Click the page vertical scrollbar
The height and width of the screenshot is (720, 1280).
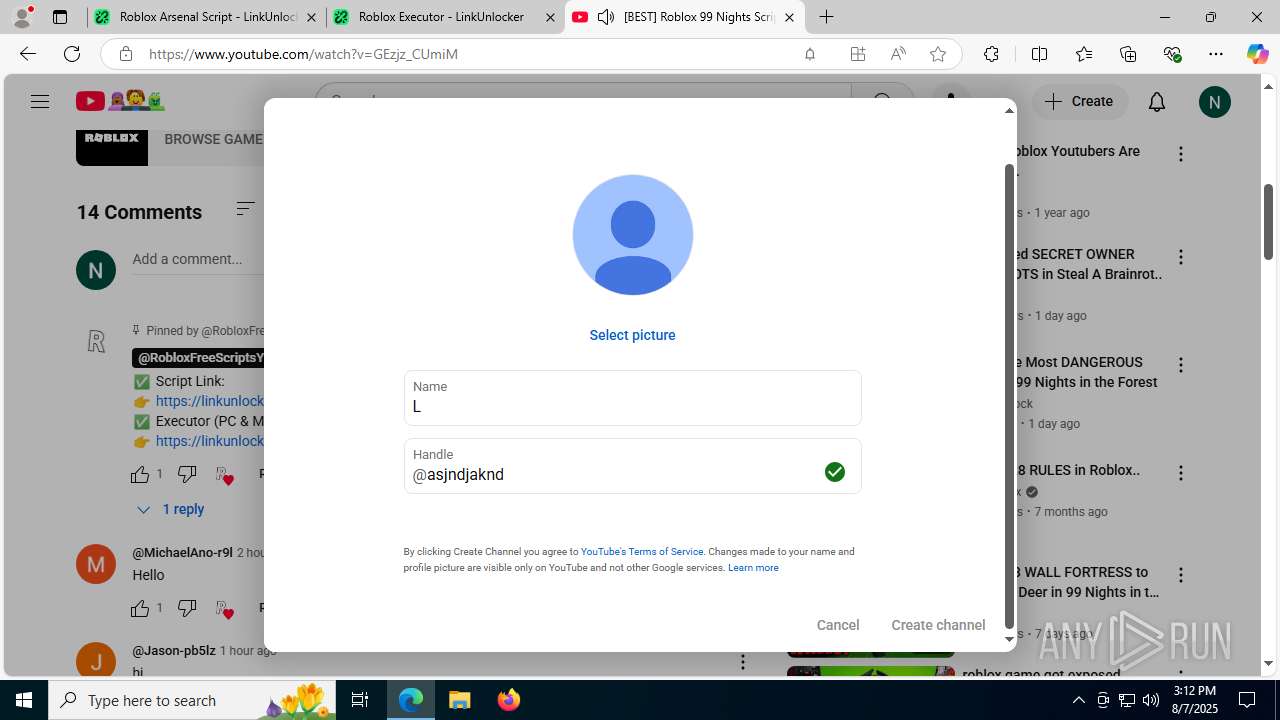(1269, 220)
